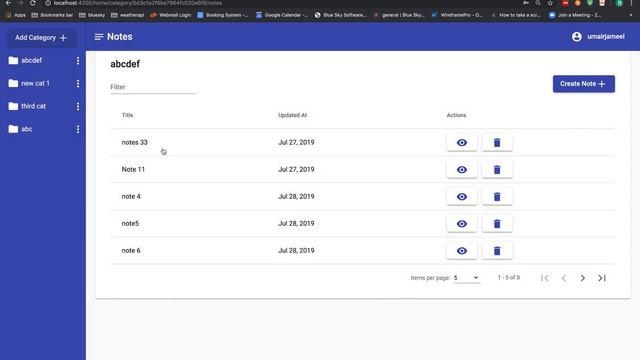
Task: Click the Notes page heading
Action: [120, 37]
